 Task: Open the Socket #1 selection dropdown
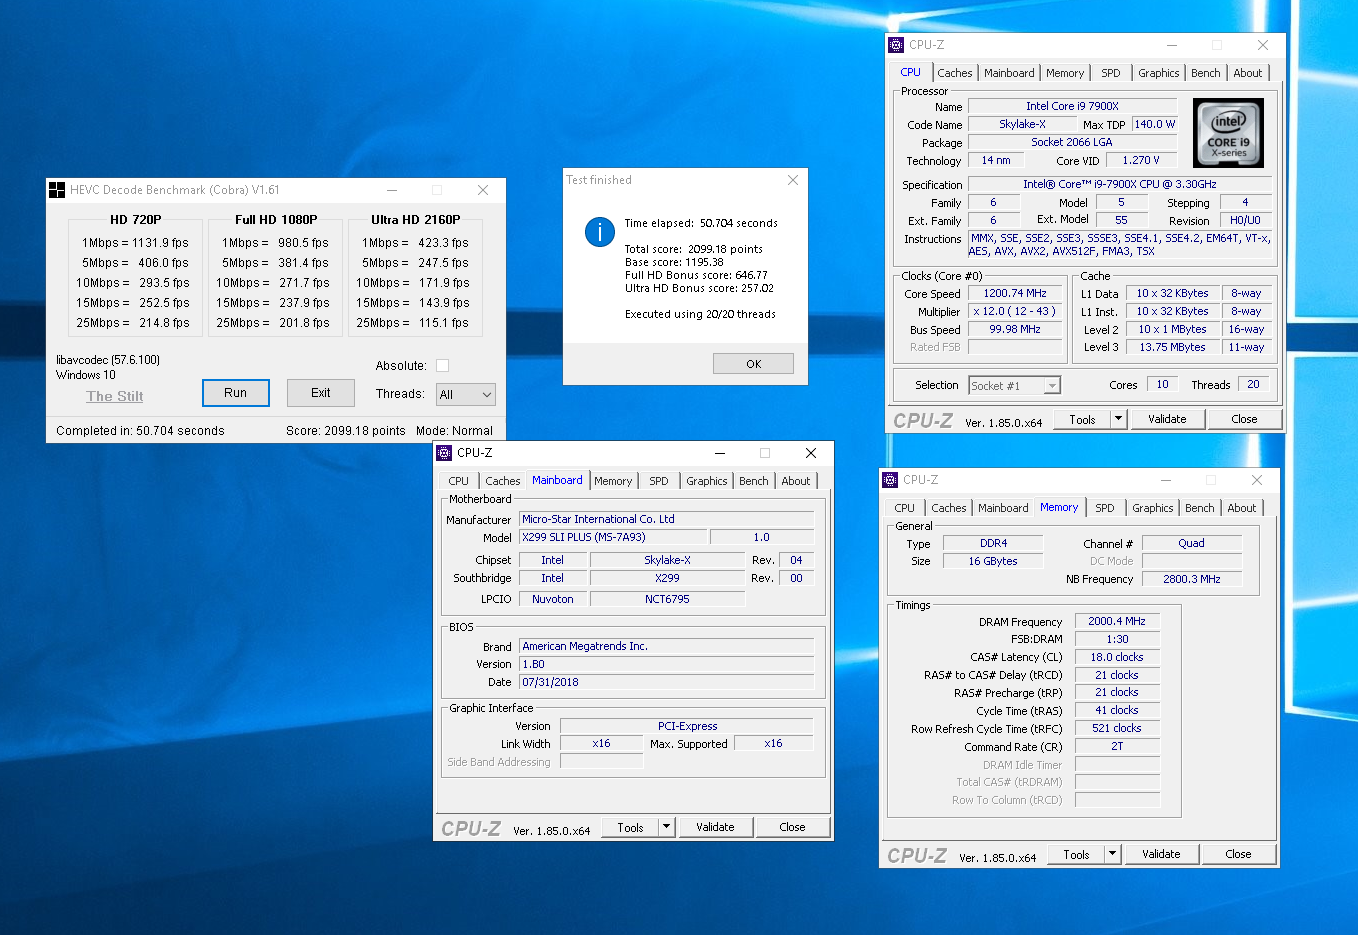pos(1014,385)
